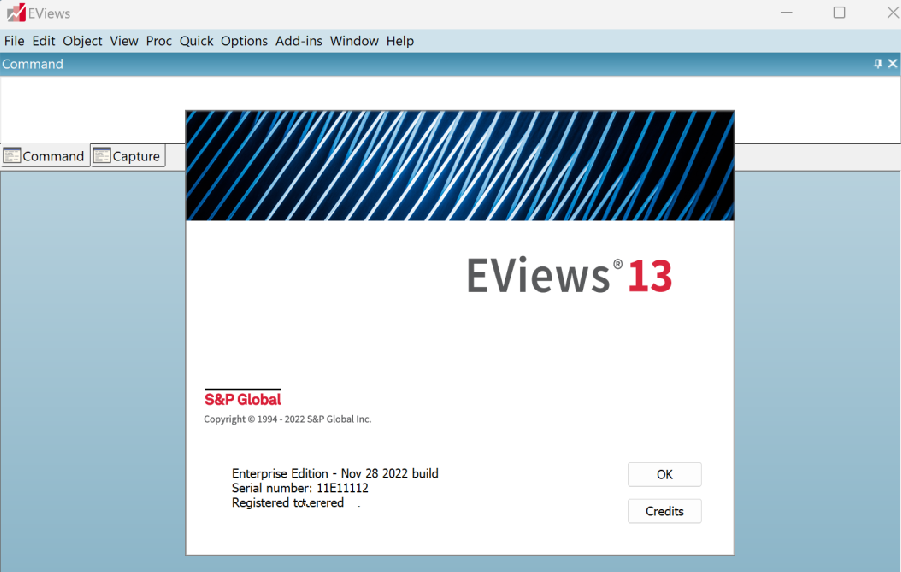Close the Command panel

(x=892, y=64)
